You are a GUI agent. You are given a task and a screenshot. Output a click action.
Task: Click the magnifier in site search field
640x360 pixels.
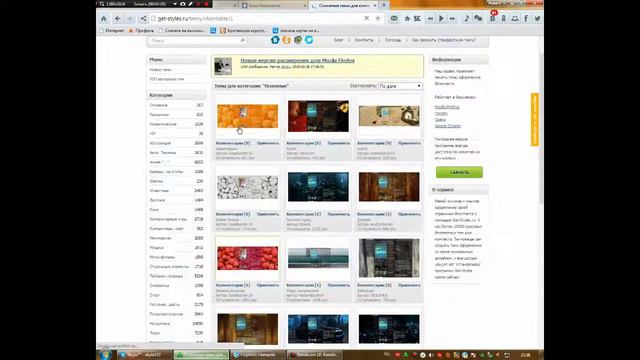click(242, 40)
